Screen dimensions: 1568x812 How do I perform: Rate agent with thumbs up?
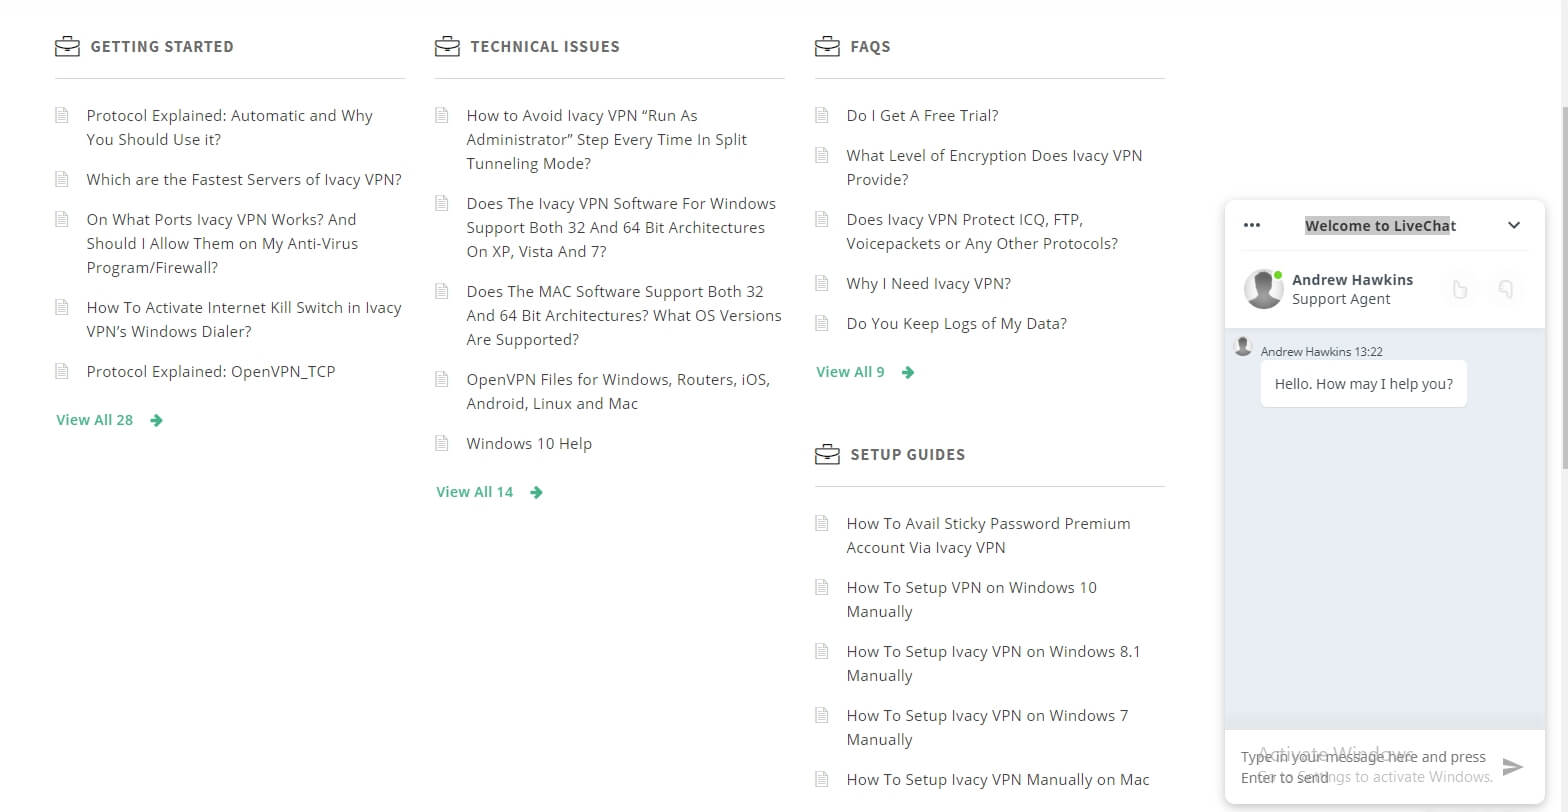point(1460,289)
